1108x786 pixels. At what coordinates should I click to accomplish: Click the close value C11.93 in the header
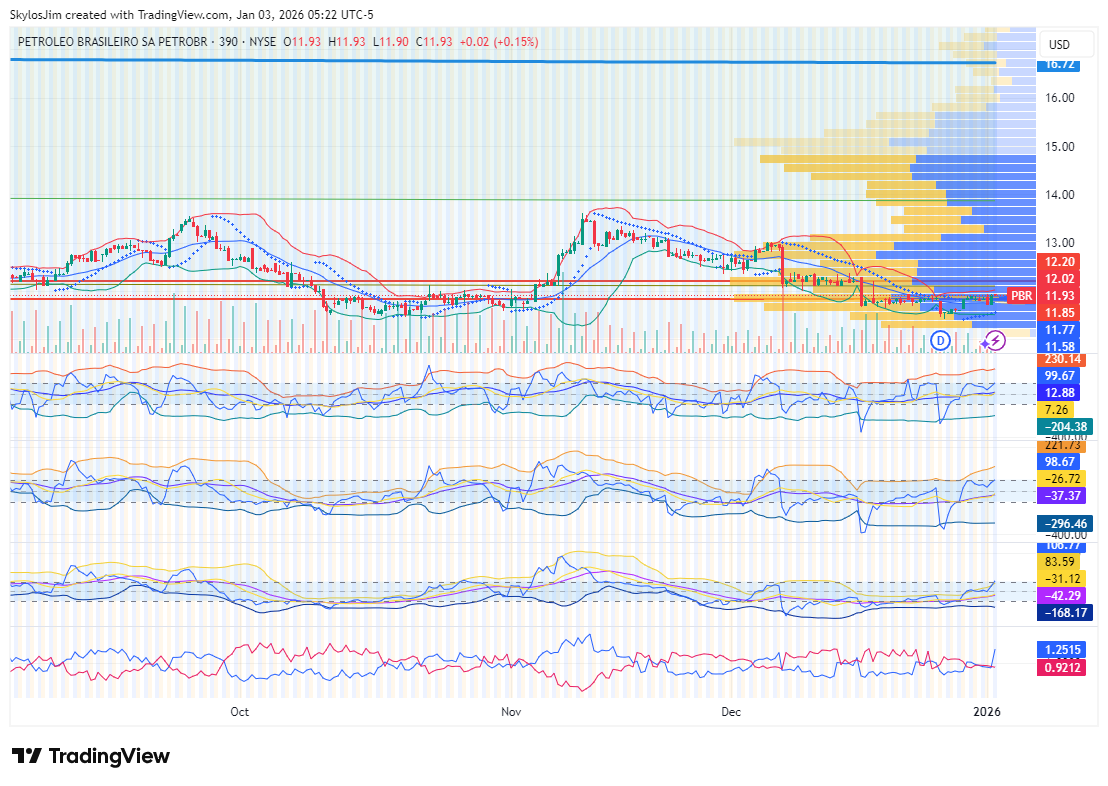[x=434, y=42]
